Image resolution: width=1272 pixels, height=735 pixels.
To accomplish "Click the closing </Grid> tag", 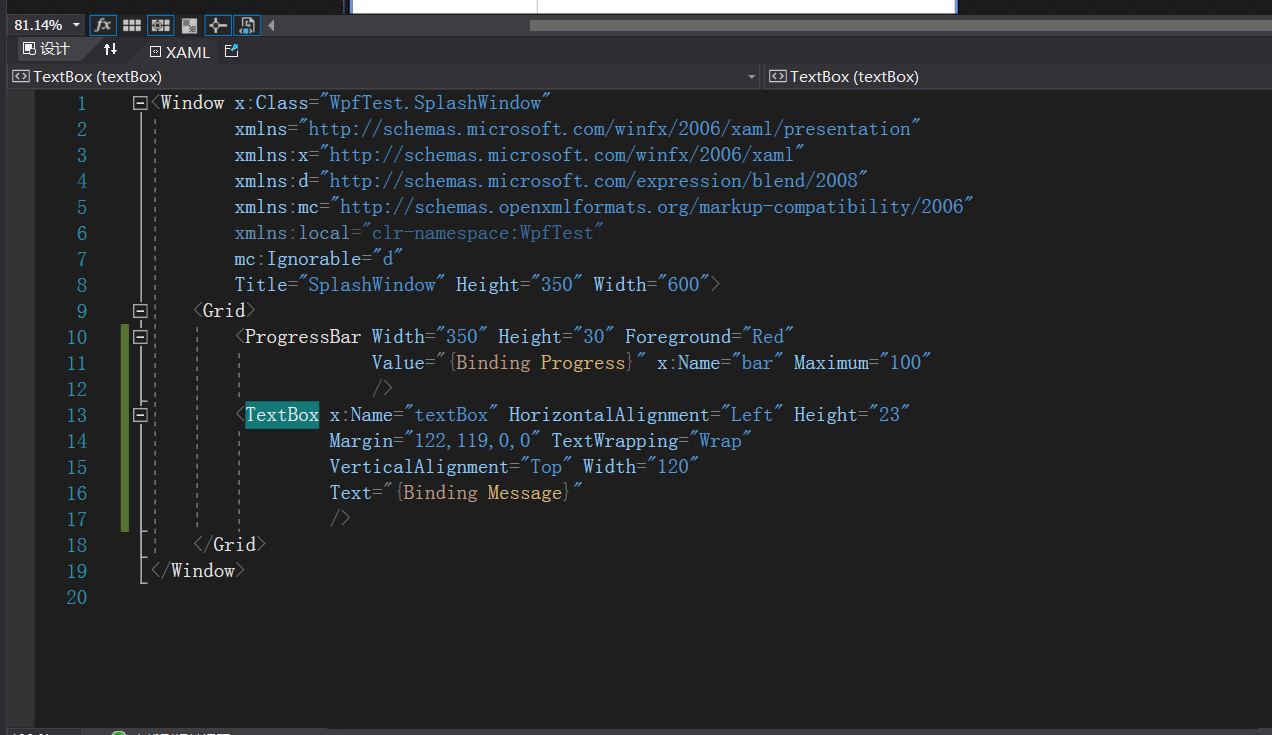I will pos(229,545).
